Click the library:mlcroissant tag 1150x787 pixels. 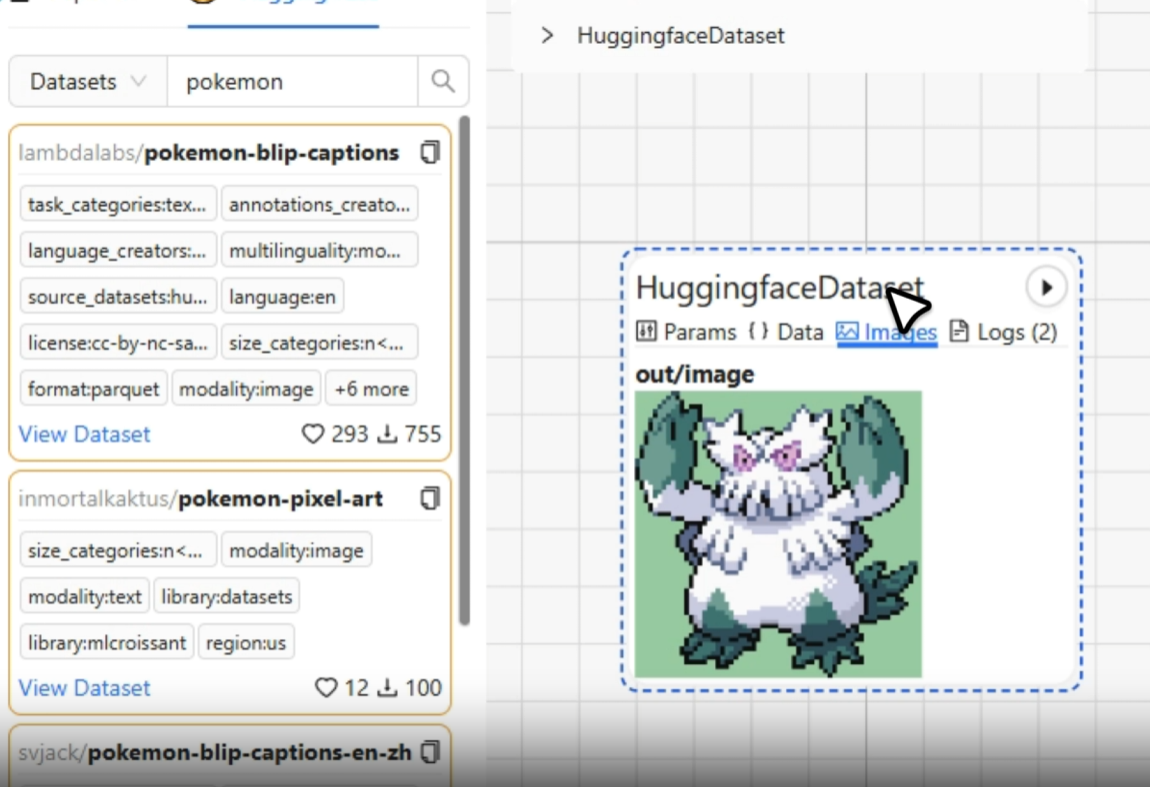coord(107,643)
